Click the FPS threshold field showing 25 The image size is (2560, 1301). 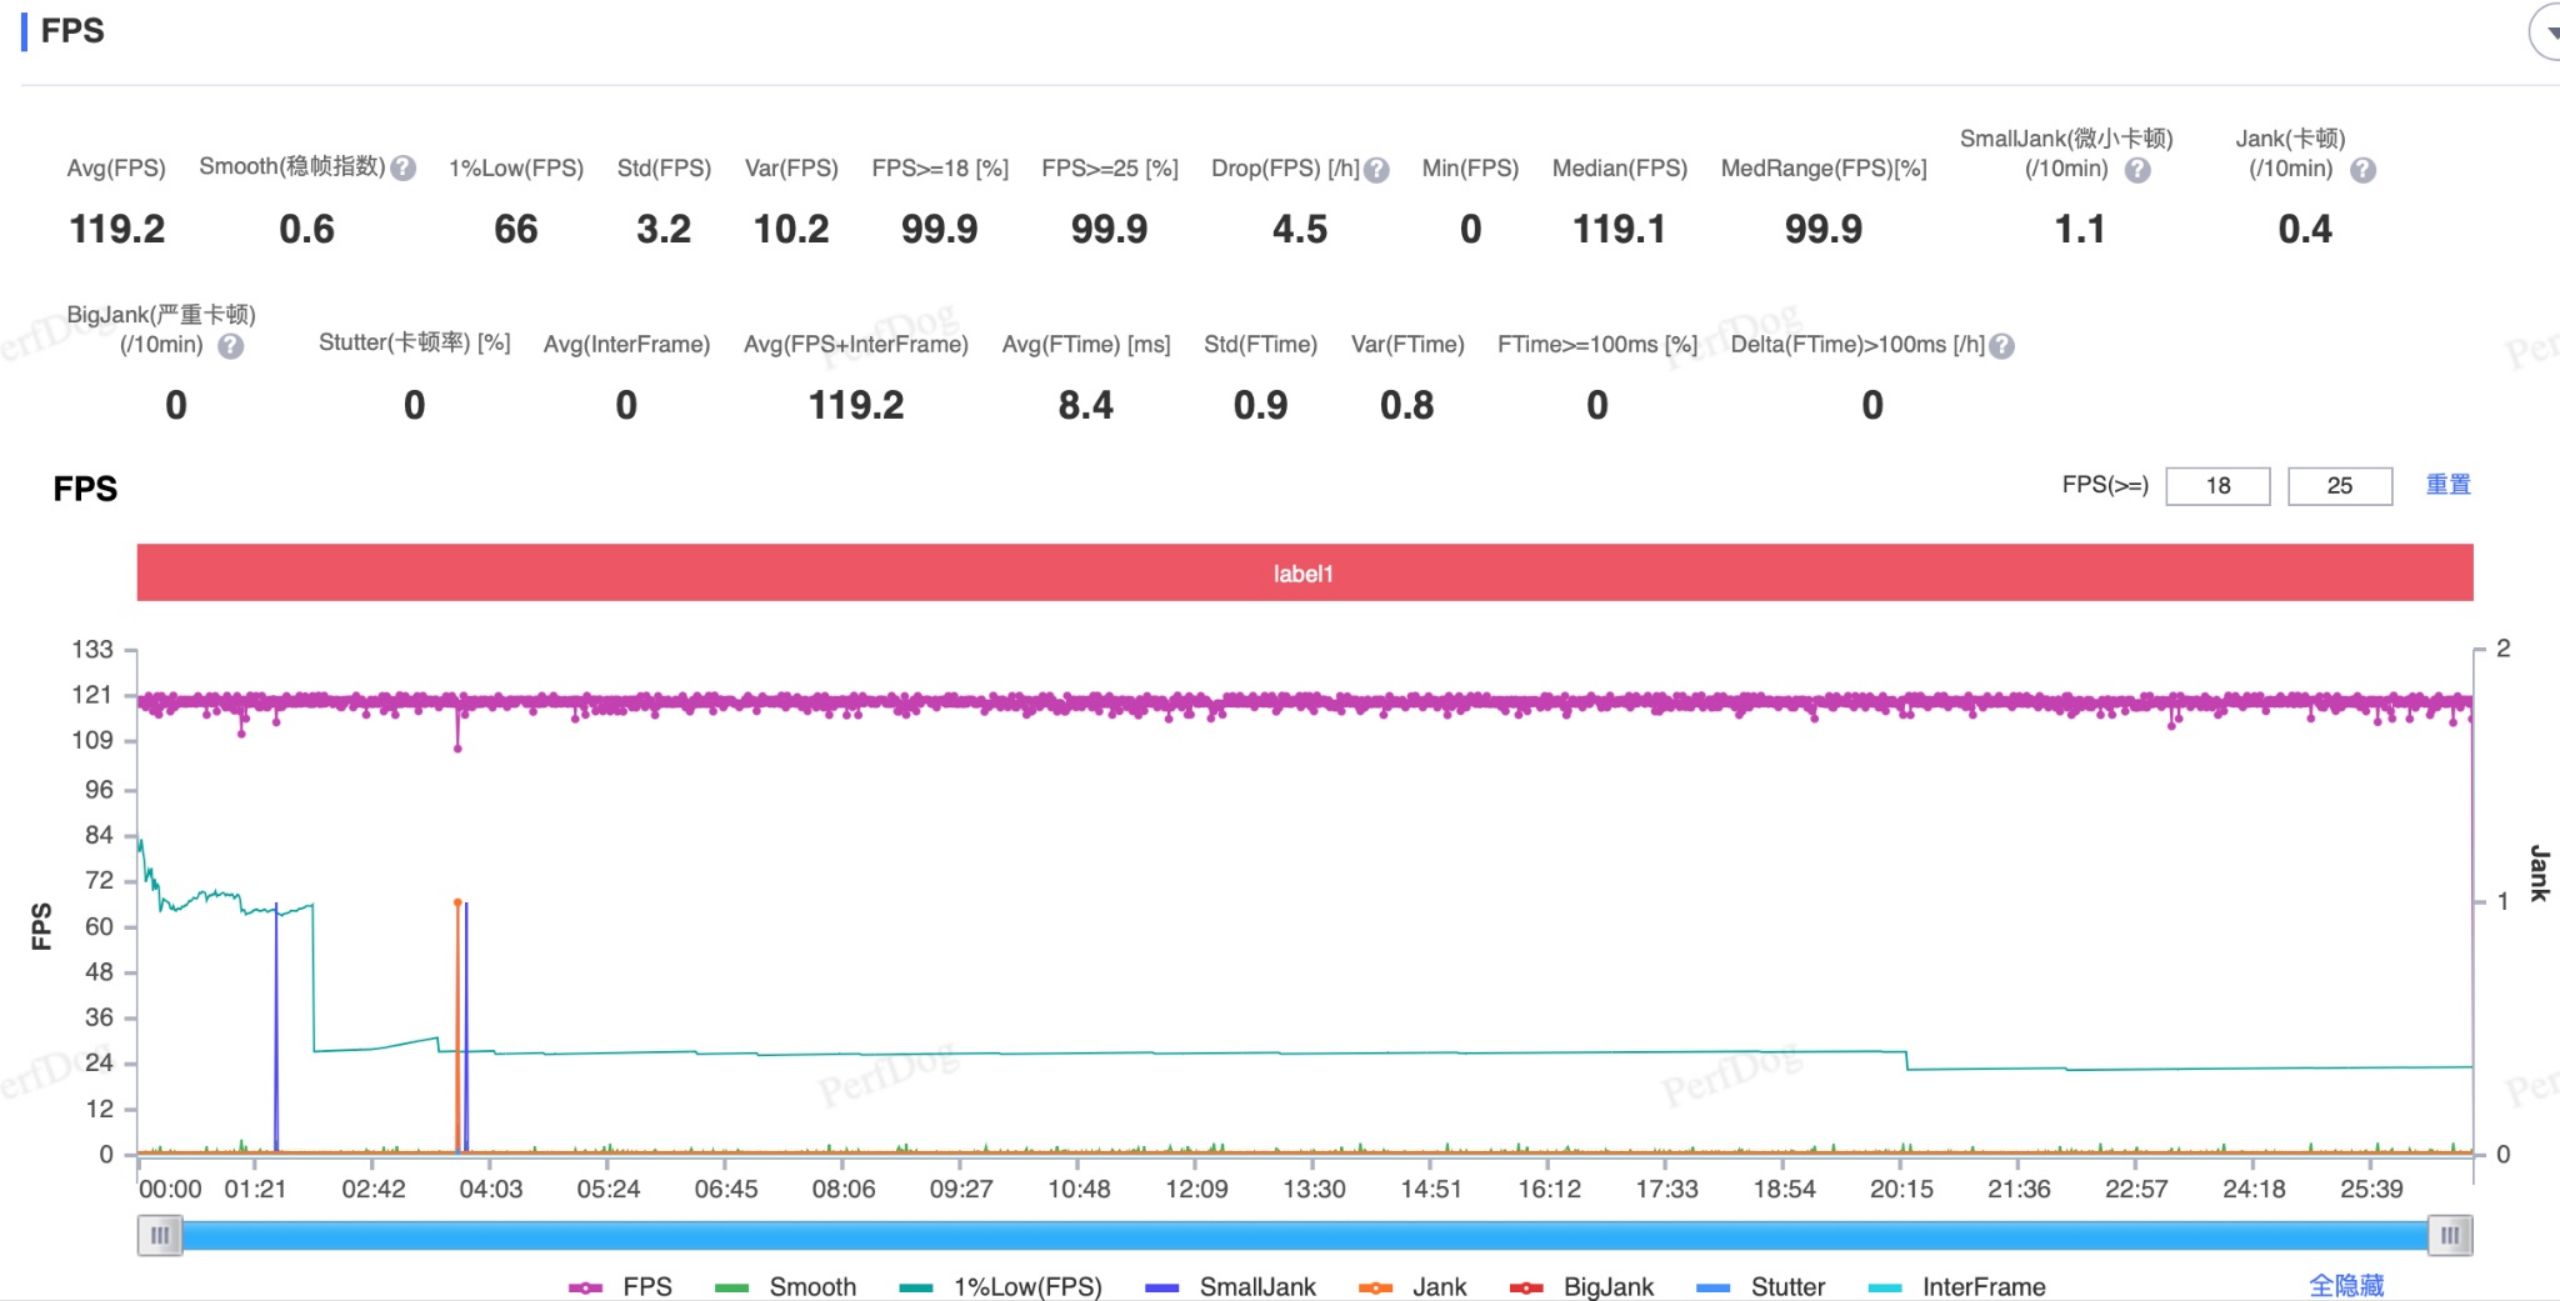click(2340, 486)
